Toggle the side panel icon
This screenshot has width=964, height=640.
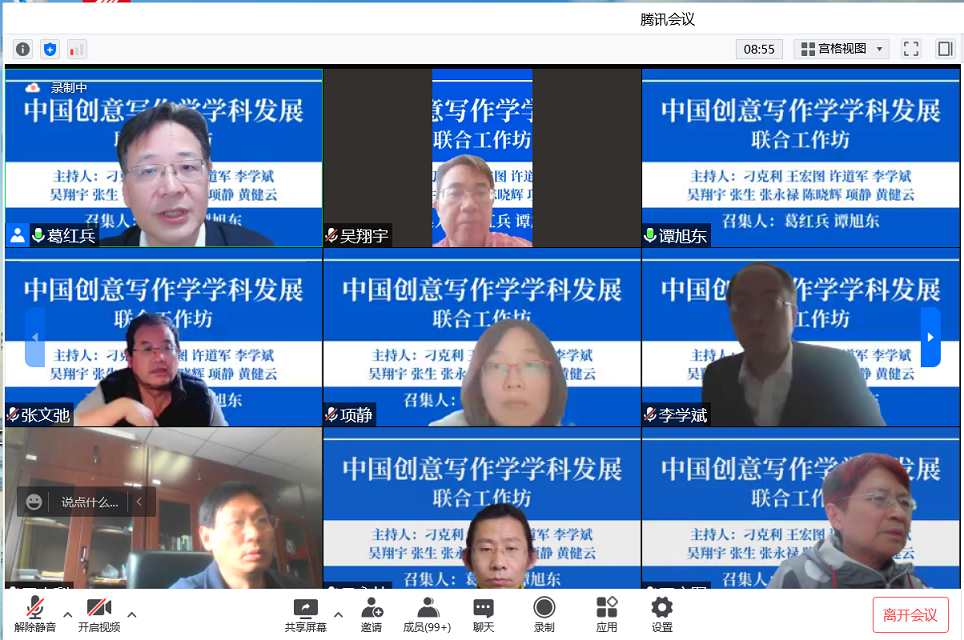944,49
